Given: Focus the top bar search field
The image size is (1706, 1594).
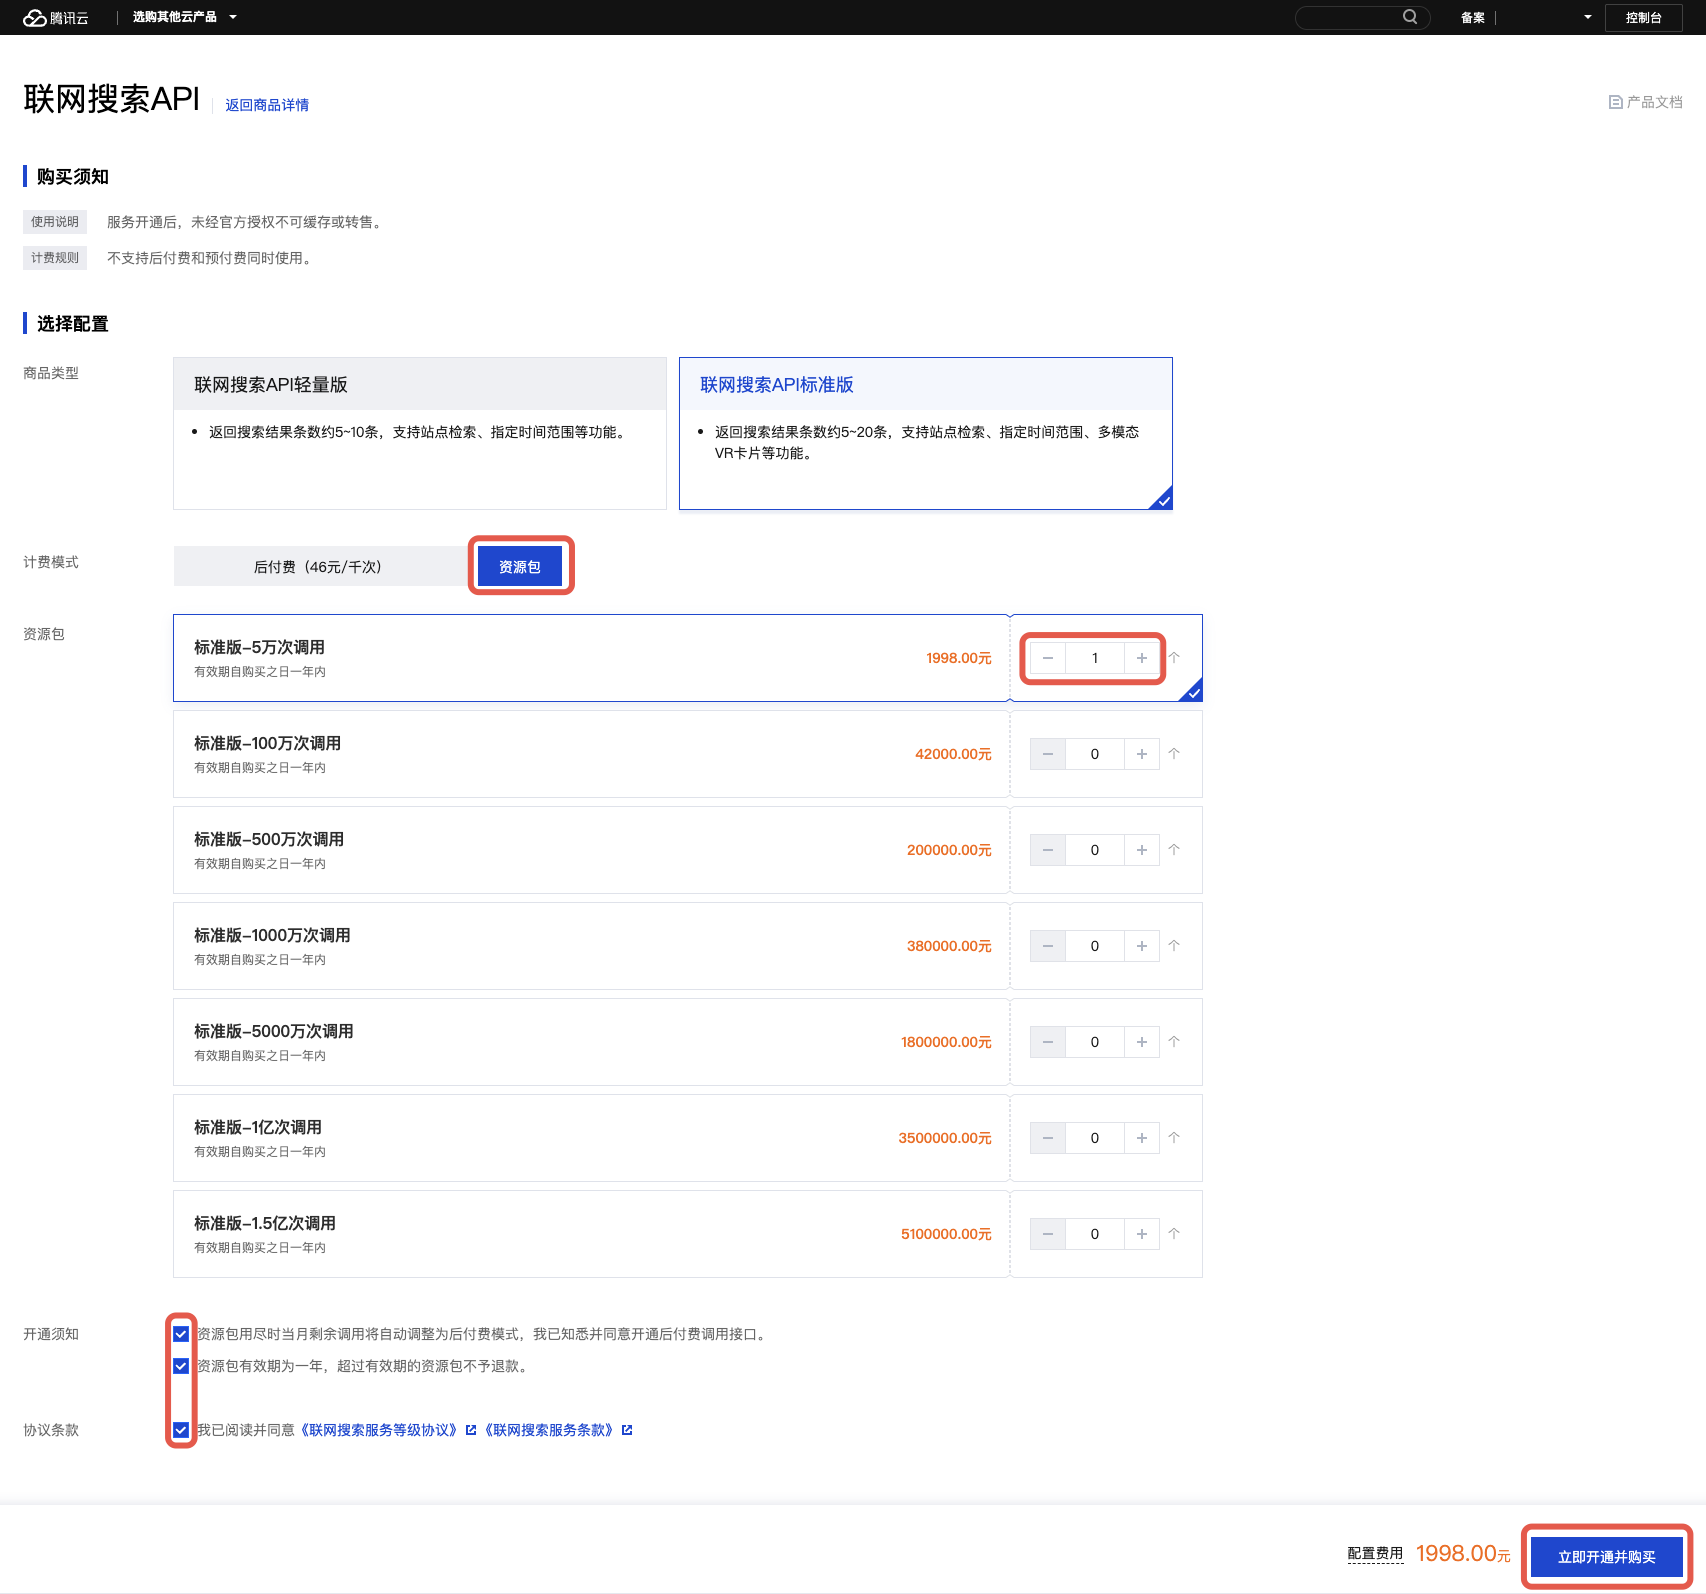Looking at the screenshot, I should coord(1361,17).
